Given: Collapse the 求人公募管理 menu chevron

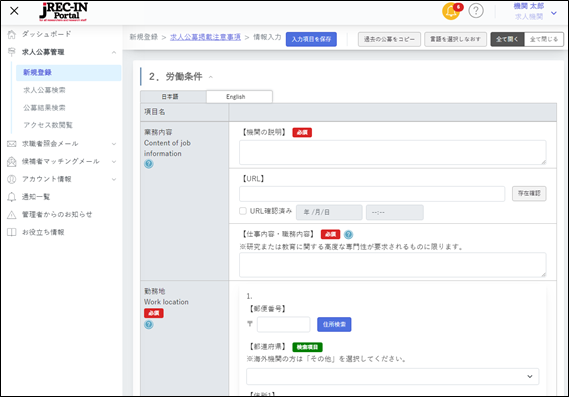Looking at the screenshot, I should [x=114, y=52].
